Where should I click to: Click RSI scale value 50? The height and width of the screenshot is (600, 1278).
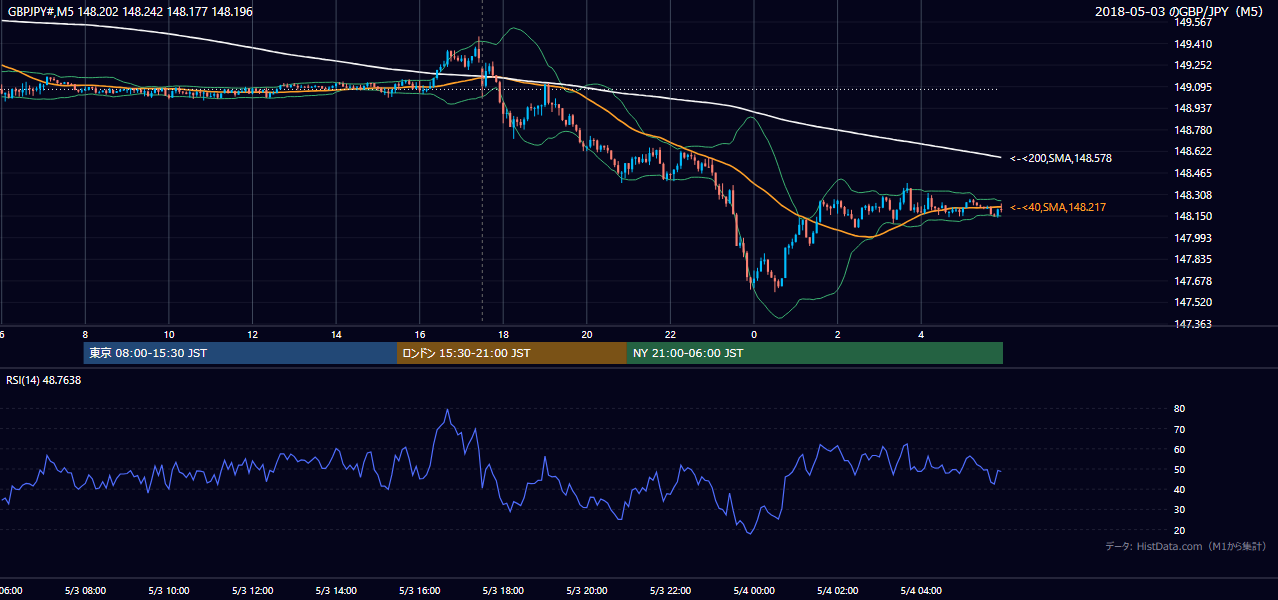click(x=1180, y=469)
